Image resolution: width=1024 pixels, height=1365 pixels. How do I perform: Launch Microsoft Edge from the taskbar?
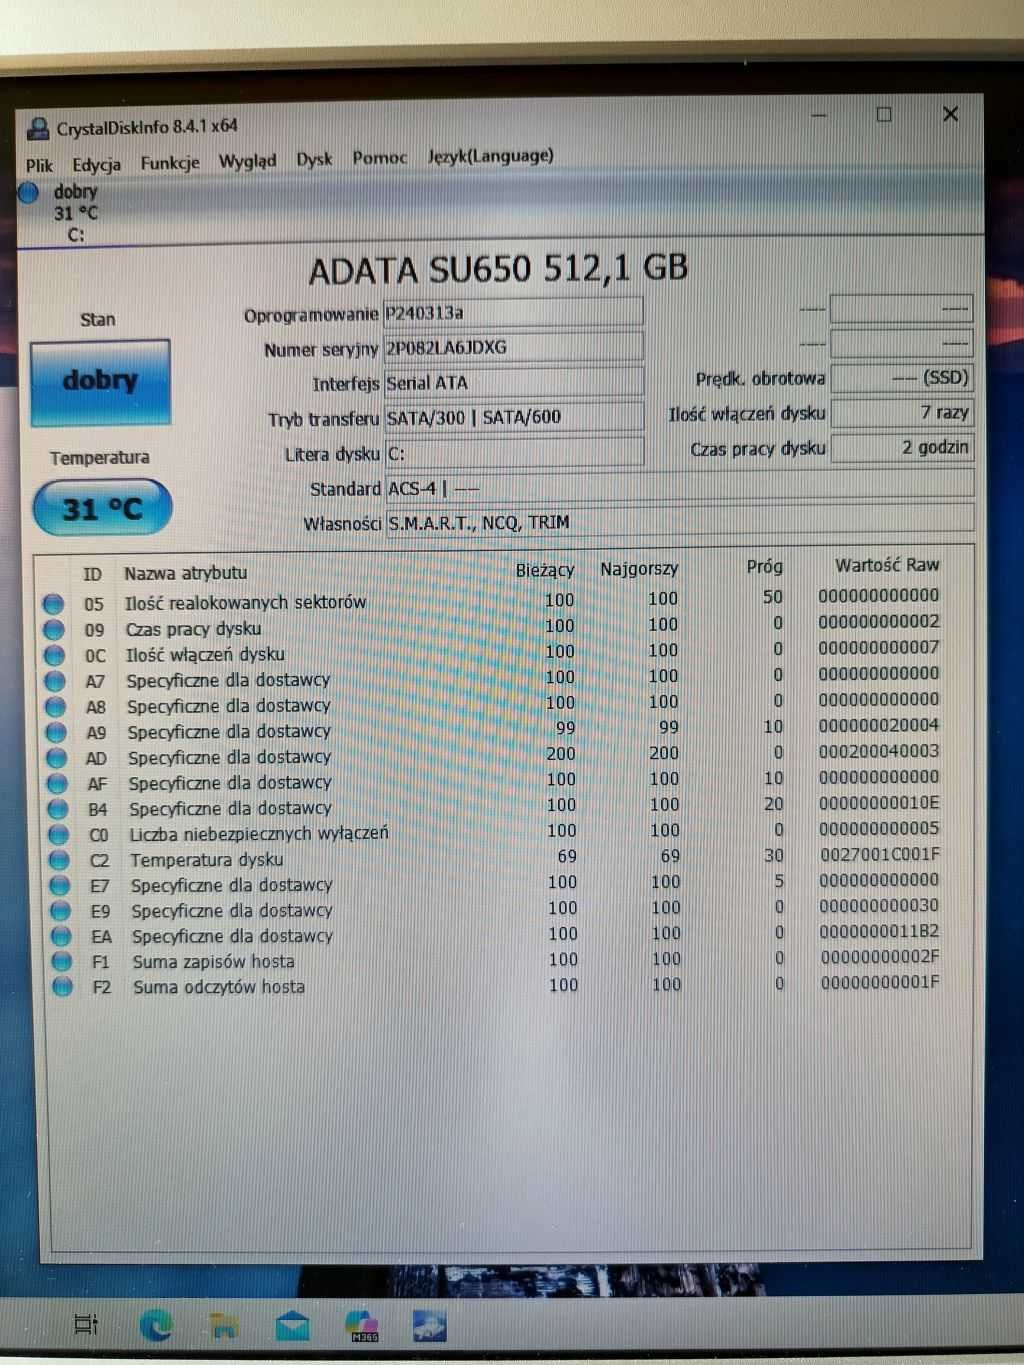pos(156,1326)
